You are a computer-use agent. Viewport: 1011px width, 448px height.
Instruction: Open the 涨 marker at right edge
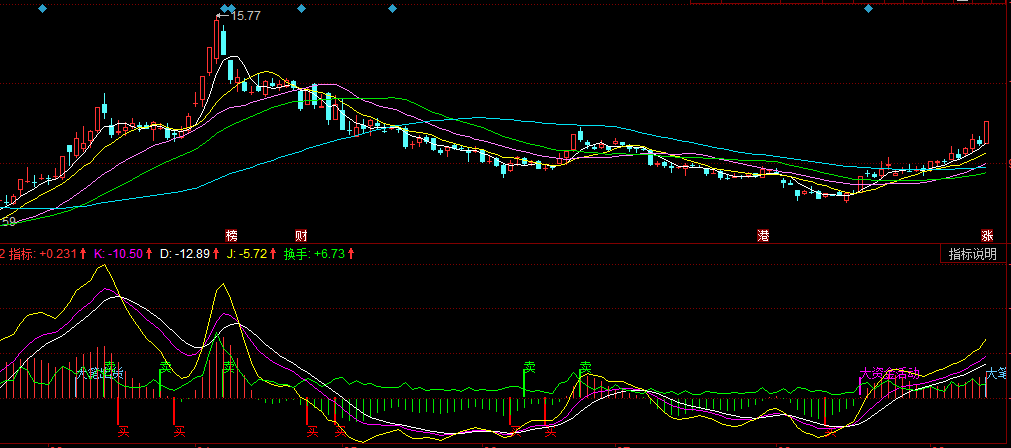[987, 236]
